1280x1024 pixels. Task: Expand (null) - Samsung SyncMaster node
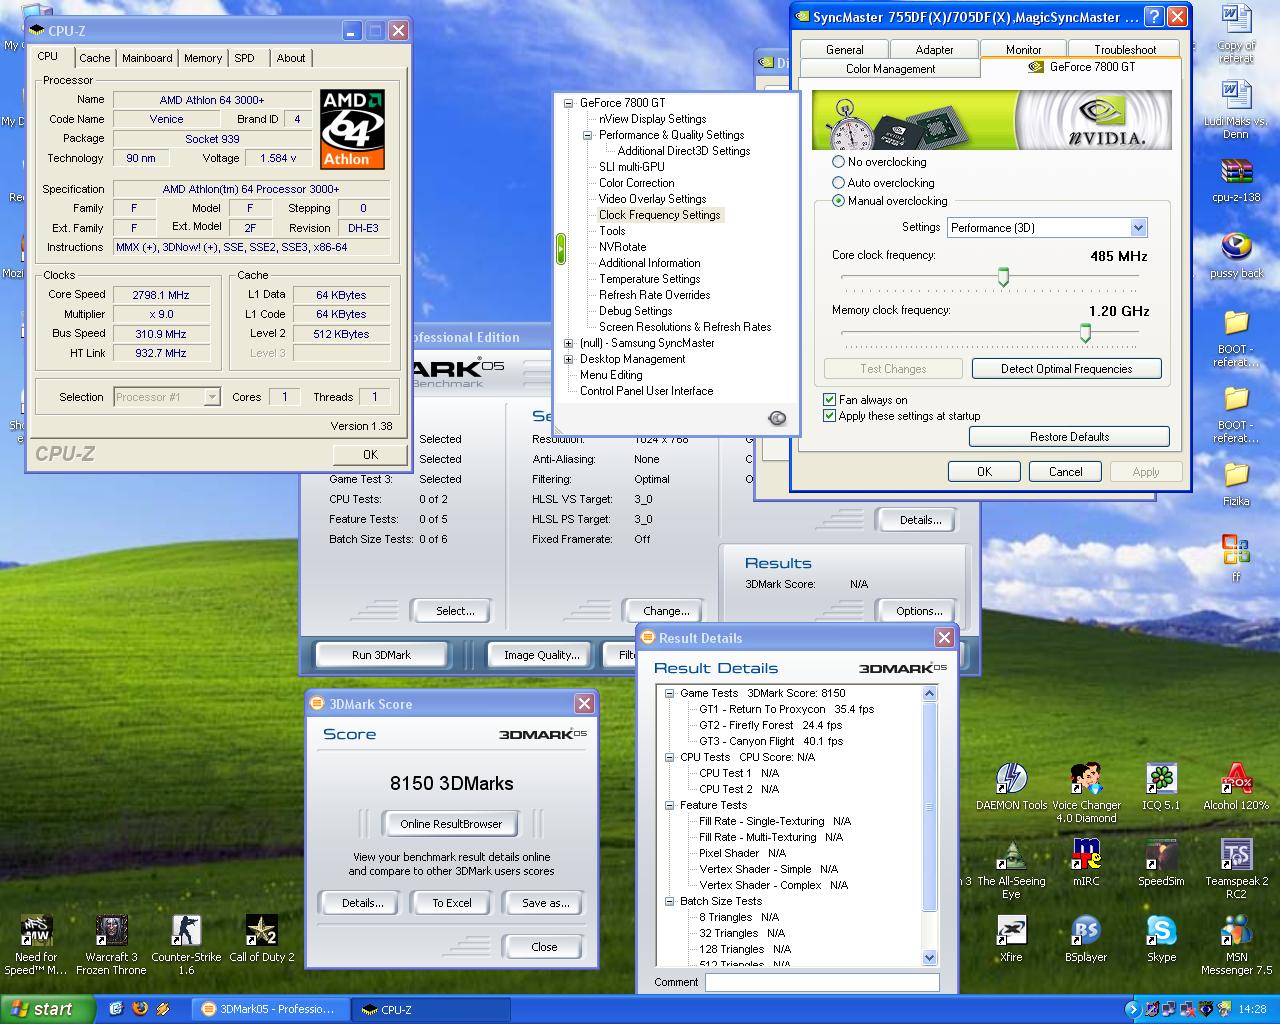569,343
